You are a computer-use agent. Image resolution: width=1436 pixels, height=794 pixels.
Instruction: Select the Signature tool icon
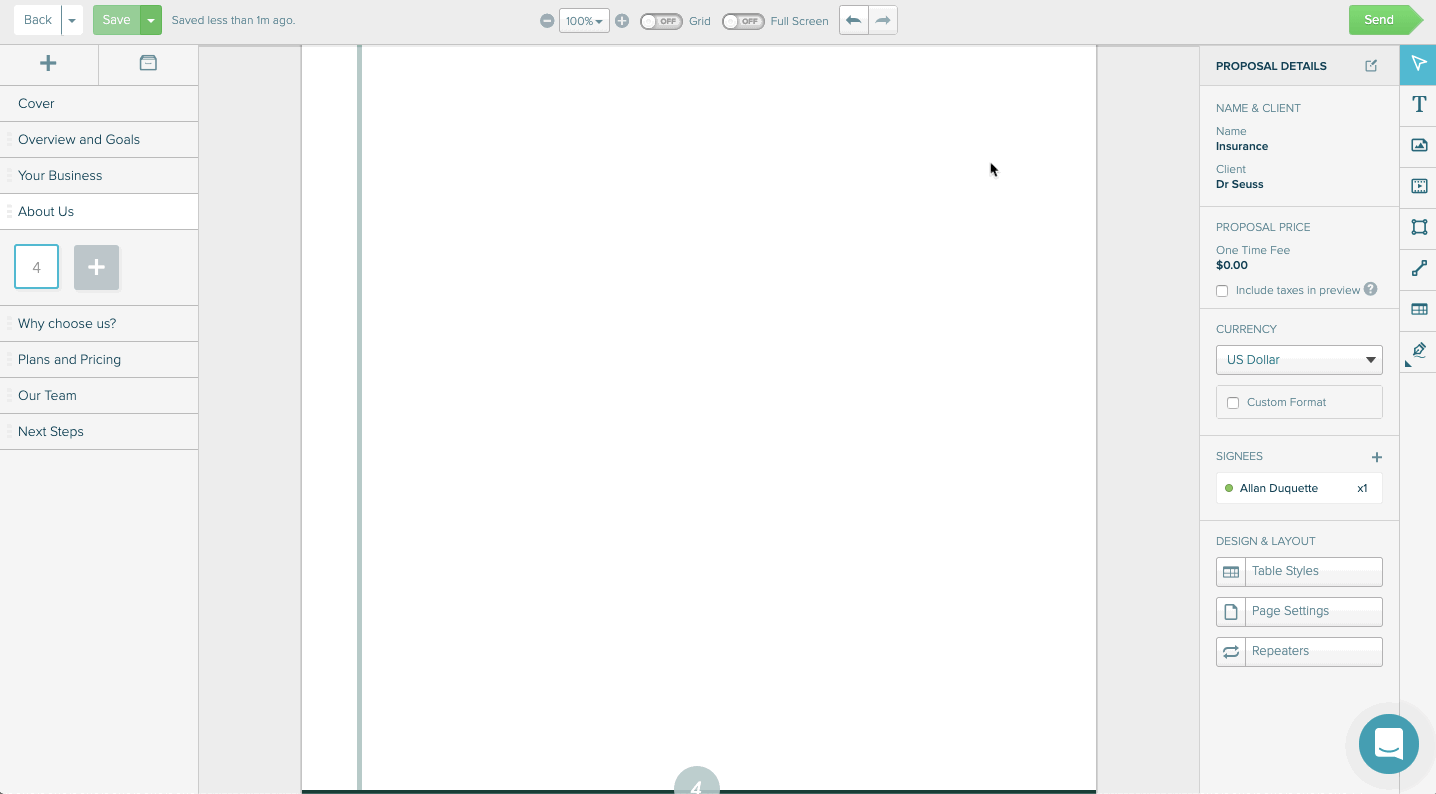1418,350
